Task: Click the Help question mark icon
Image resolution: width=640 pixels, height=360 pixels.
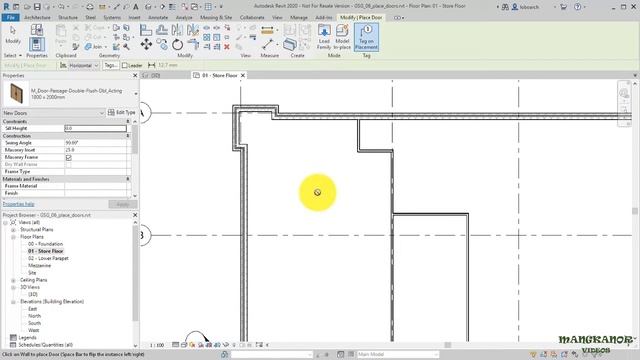Action: tap(578, 7)
